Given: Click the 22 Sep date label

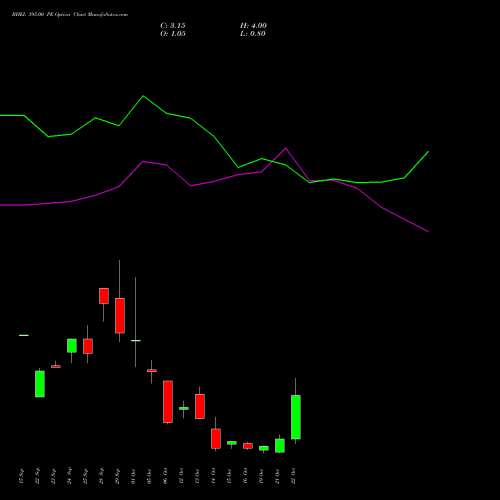Looking at the screenshot, I should pos(37,476).
